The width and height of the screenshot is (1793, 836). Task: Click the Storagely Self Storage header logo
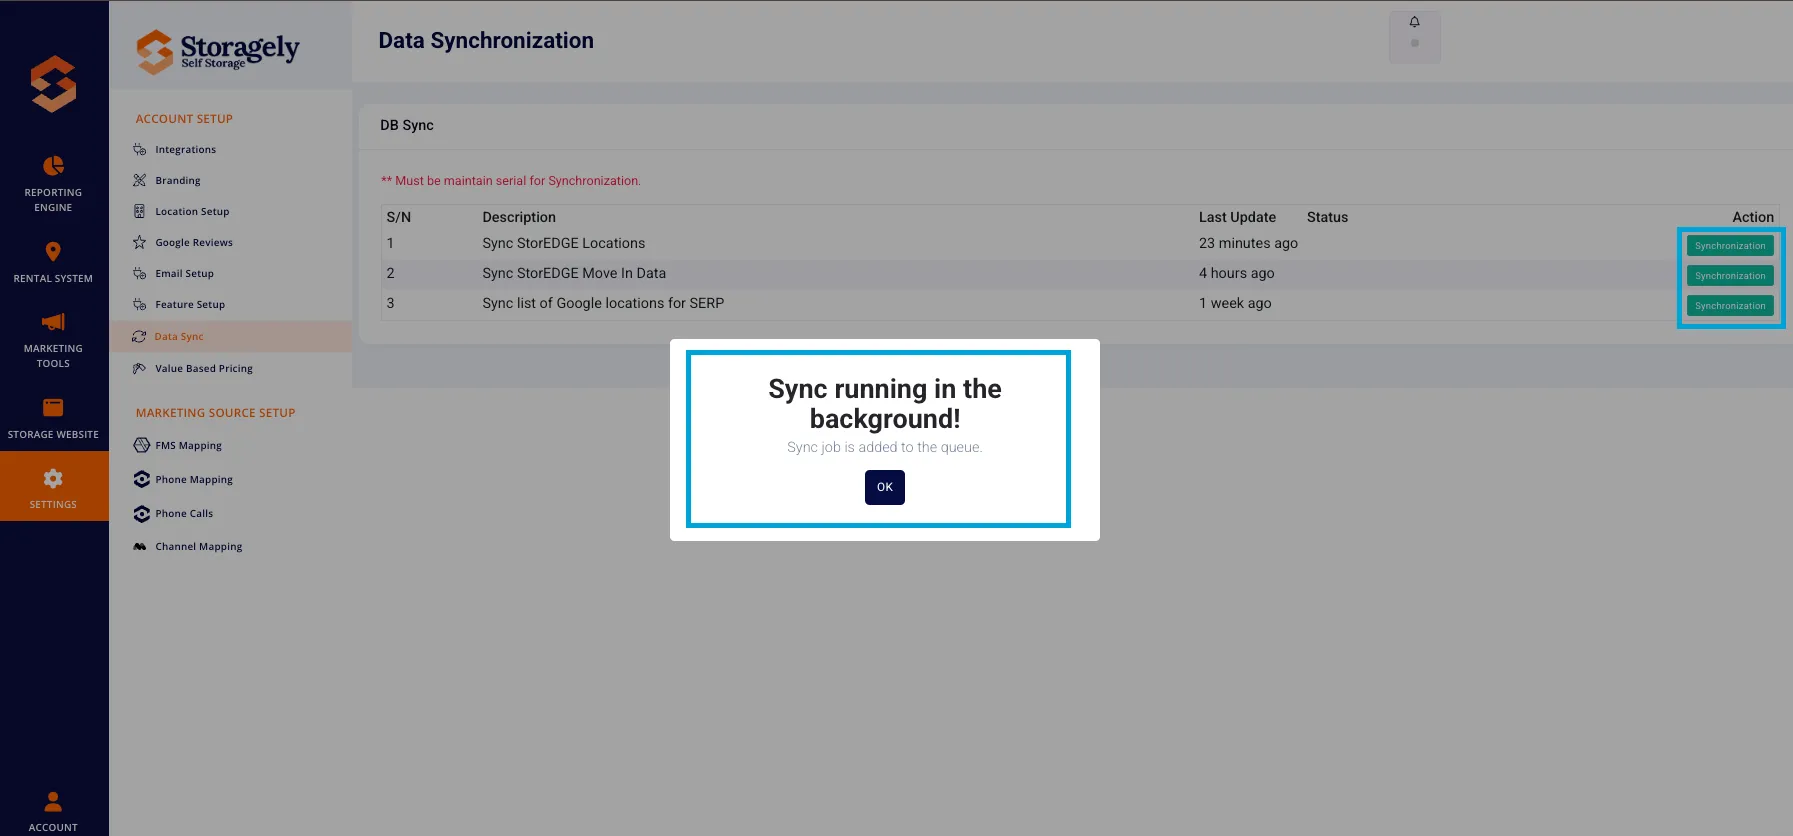click(x=218, y=51)
